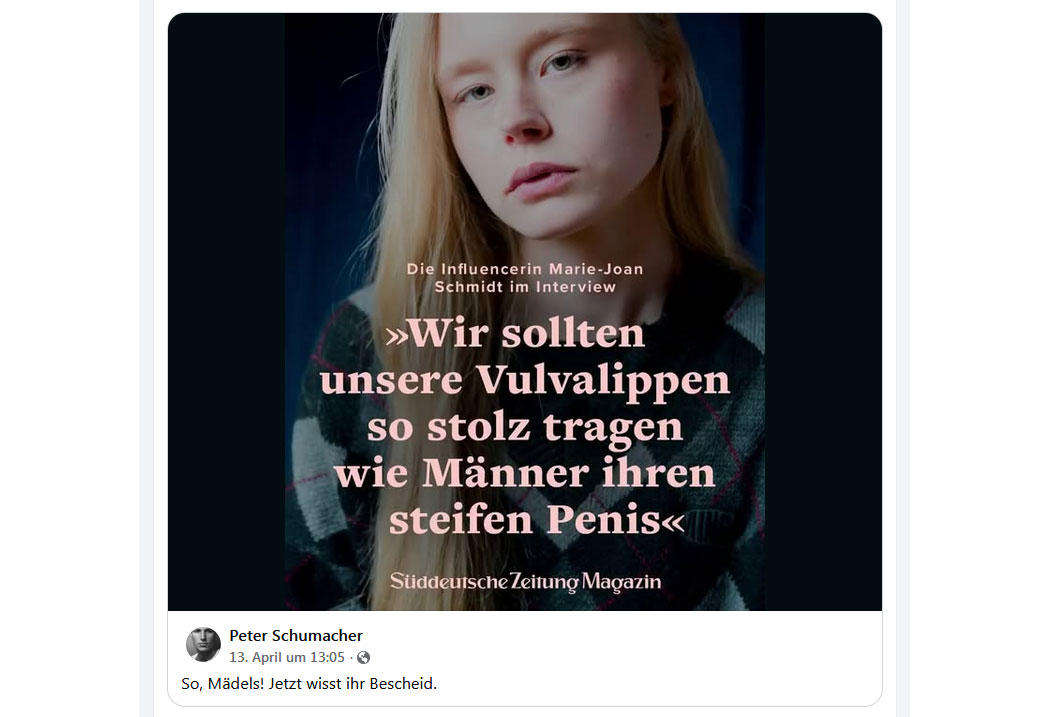Screen dimensions: 1050x717
Task: Click the subtitle Die Influencerin Marie-Joan Schmidt im Interview
Action: [x=525, y=278]
